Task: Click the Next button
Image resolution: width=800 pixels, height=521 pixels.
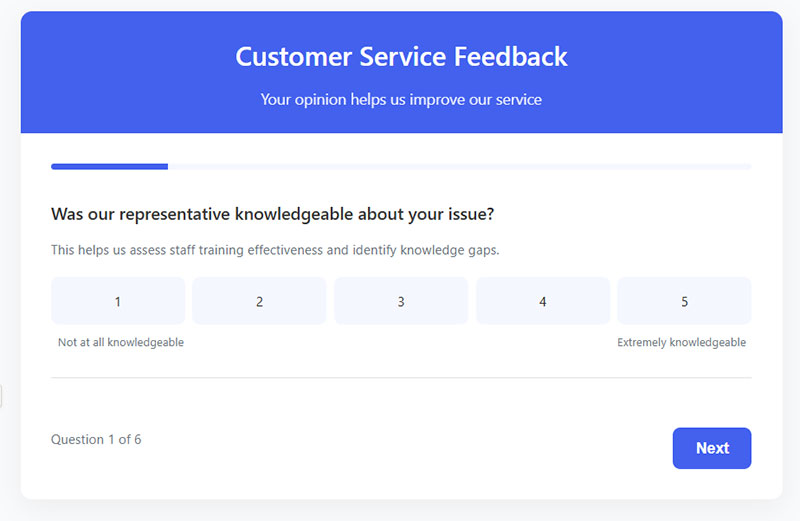Action: pyautogui.click(x=712, y=448)
